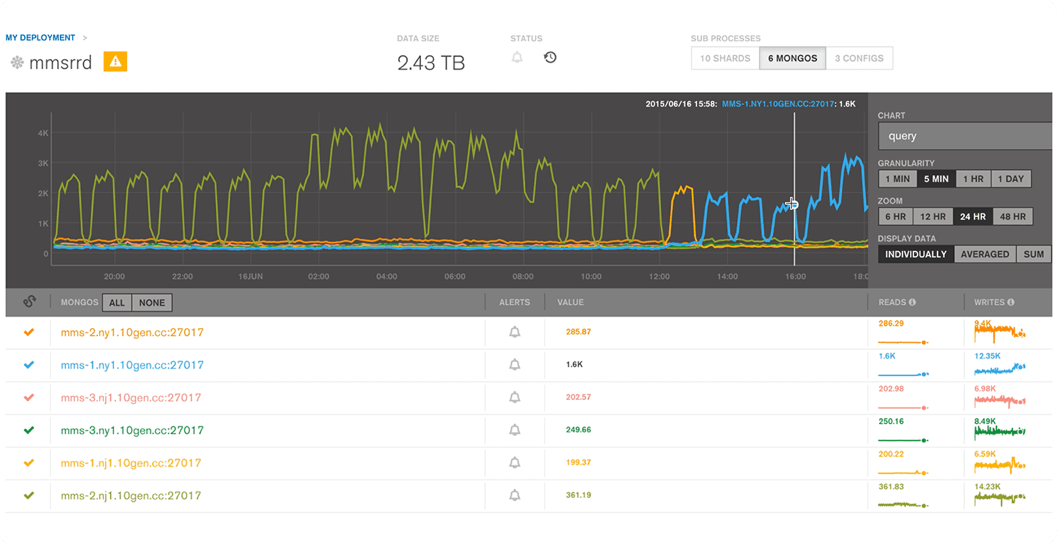
Task: Click the My Deployment breadcrumb link
Action: [40, 38]
